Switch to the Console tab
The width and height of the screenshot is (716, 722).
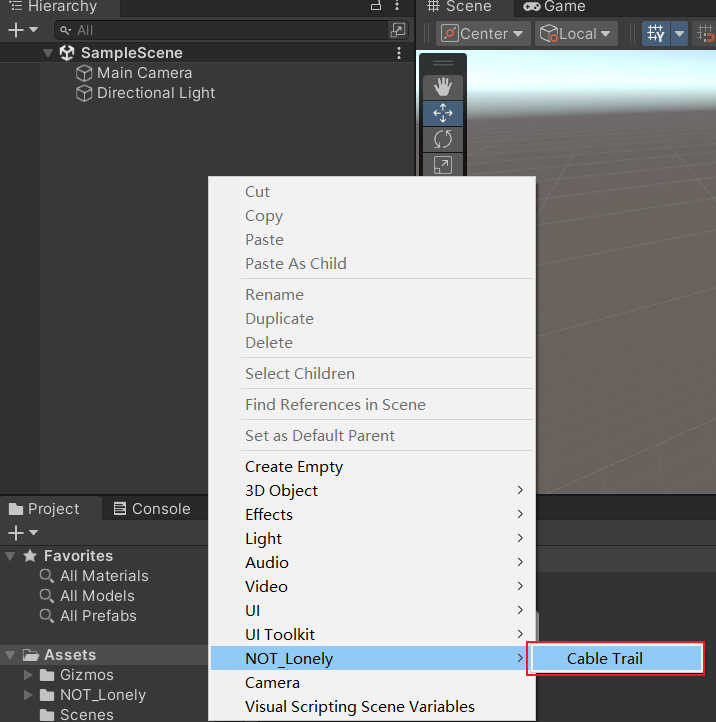pos(152,509)
